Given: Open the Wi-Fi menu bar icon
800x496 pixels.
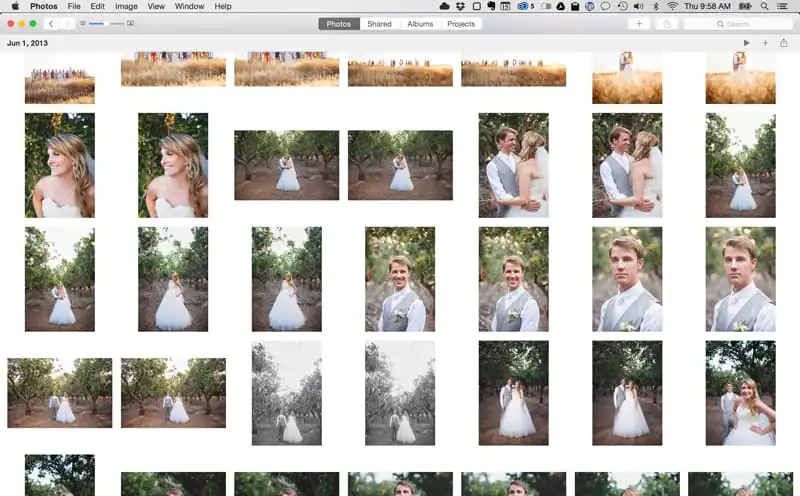Looking at the screenshot, I should pos(672,6).
